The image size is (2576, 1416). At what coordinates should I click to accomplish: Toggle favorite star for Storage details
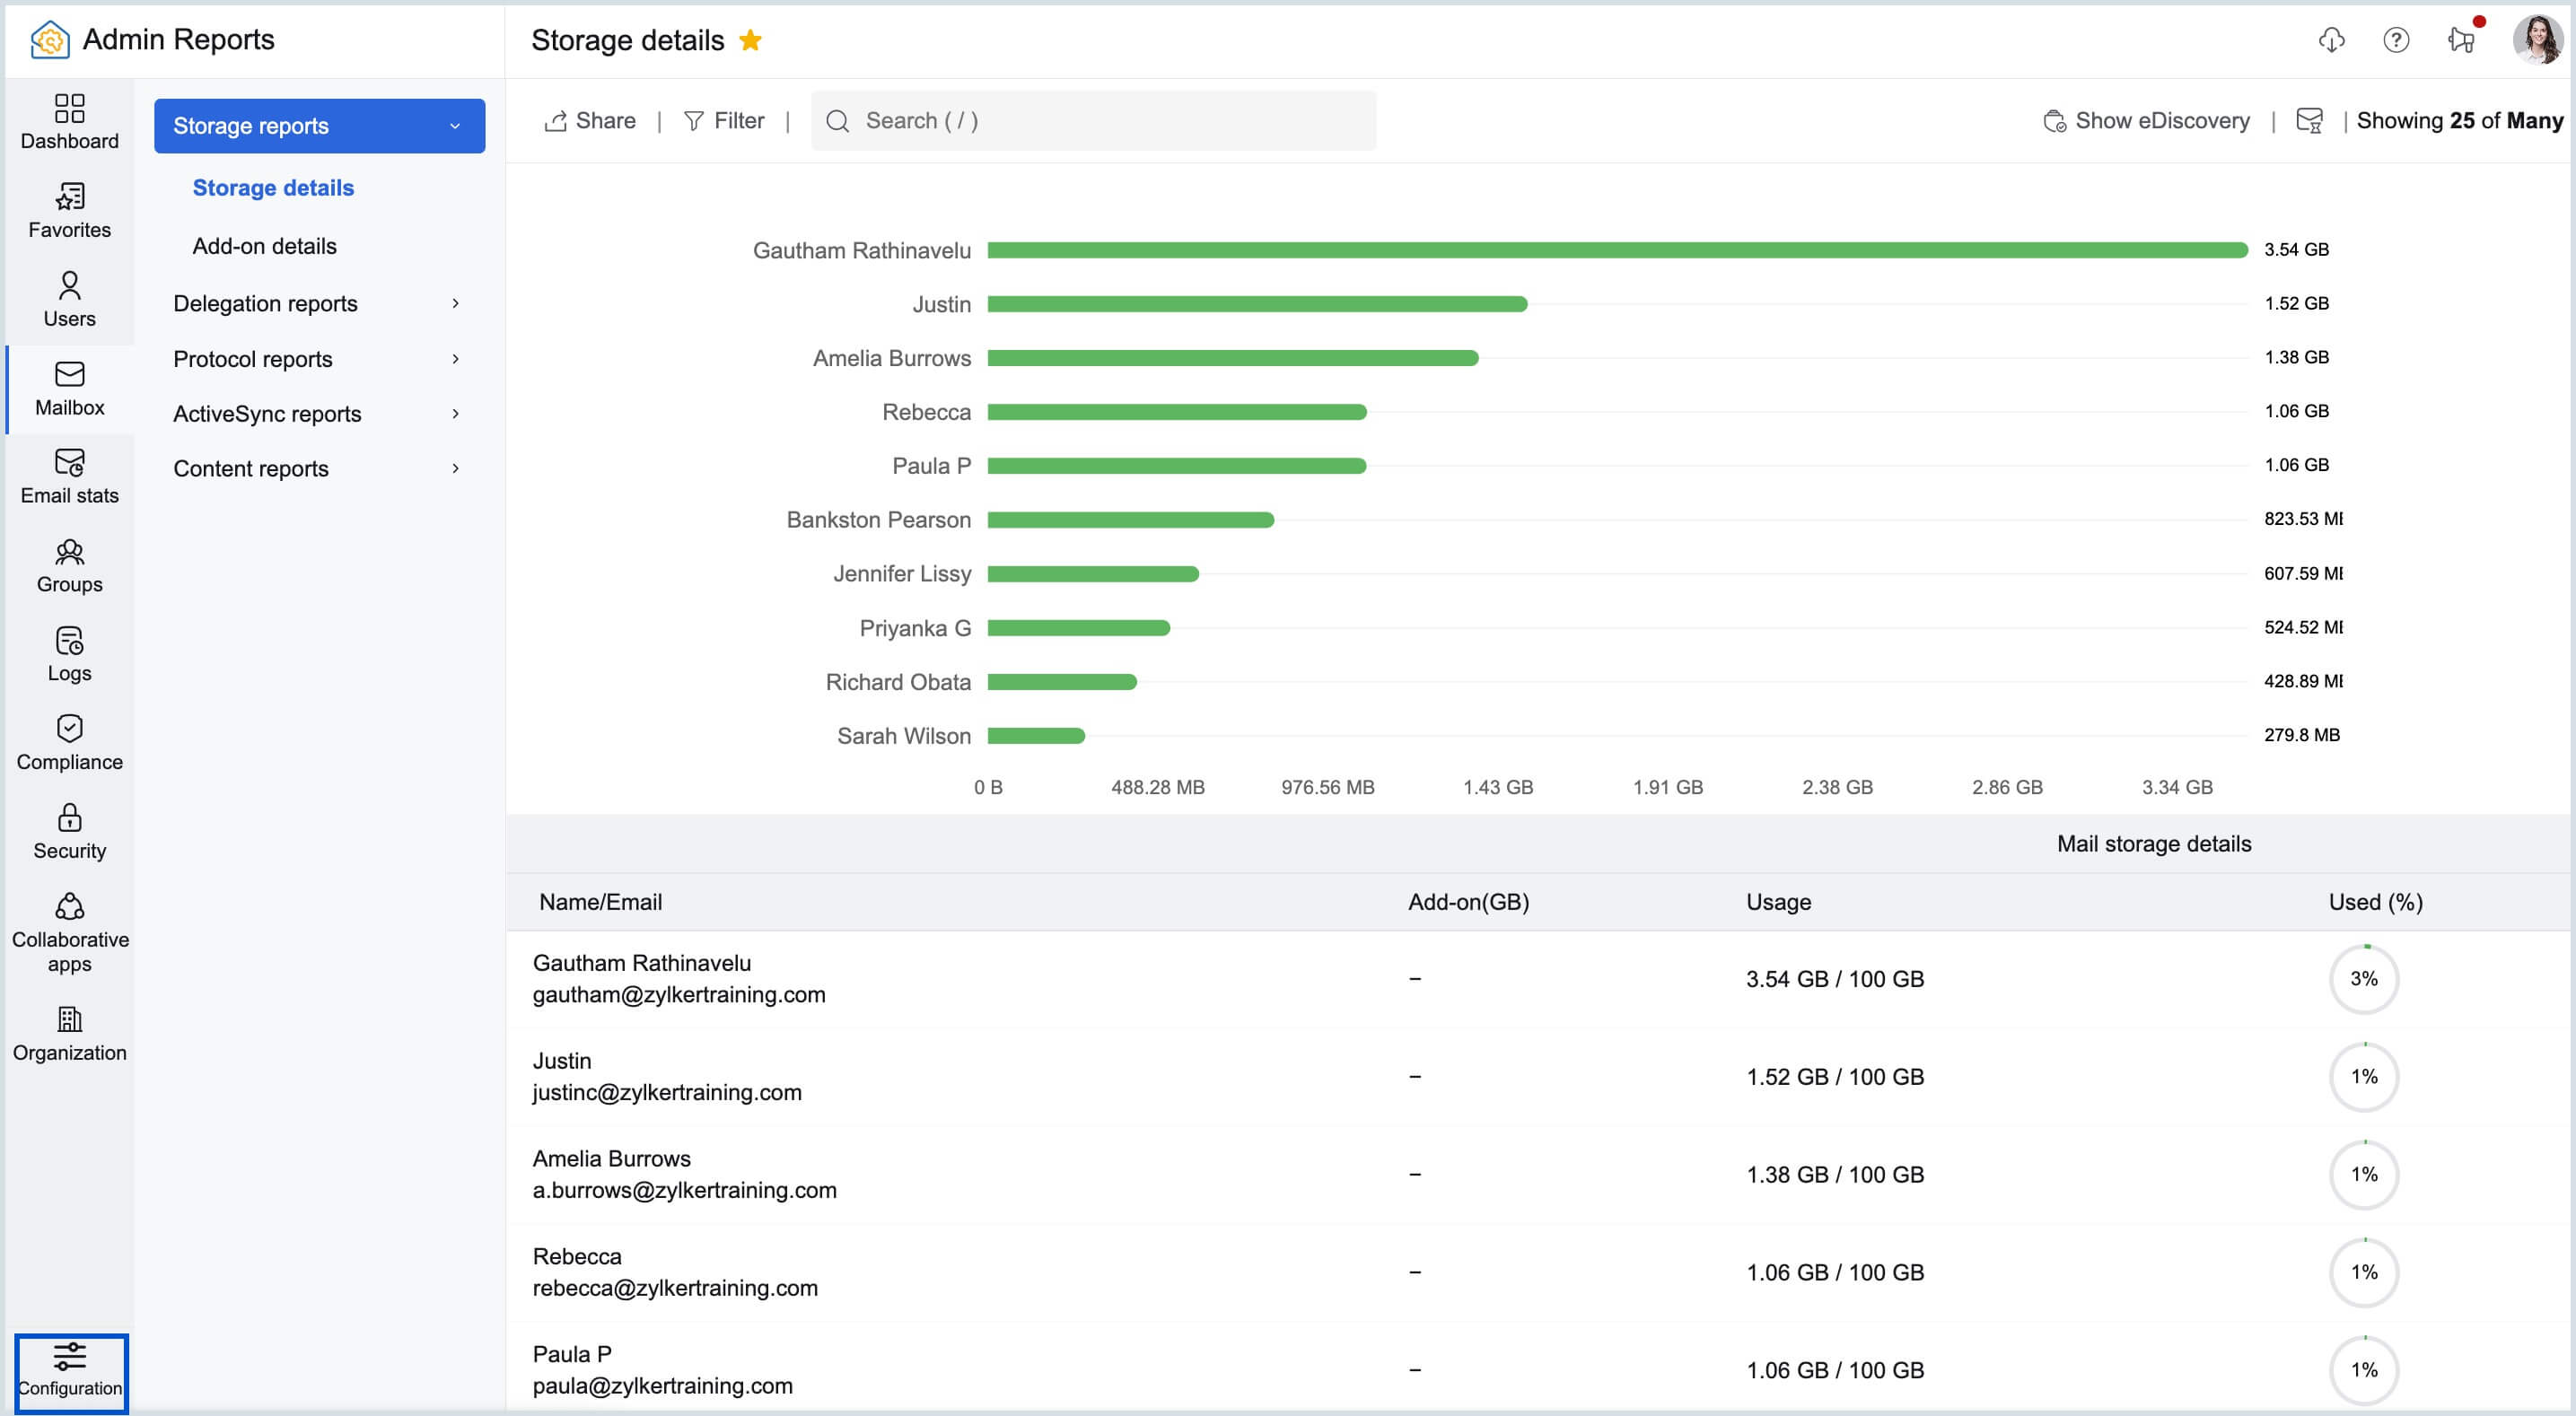point(750,40)
